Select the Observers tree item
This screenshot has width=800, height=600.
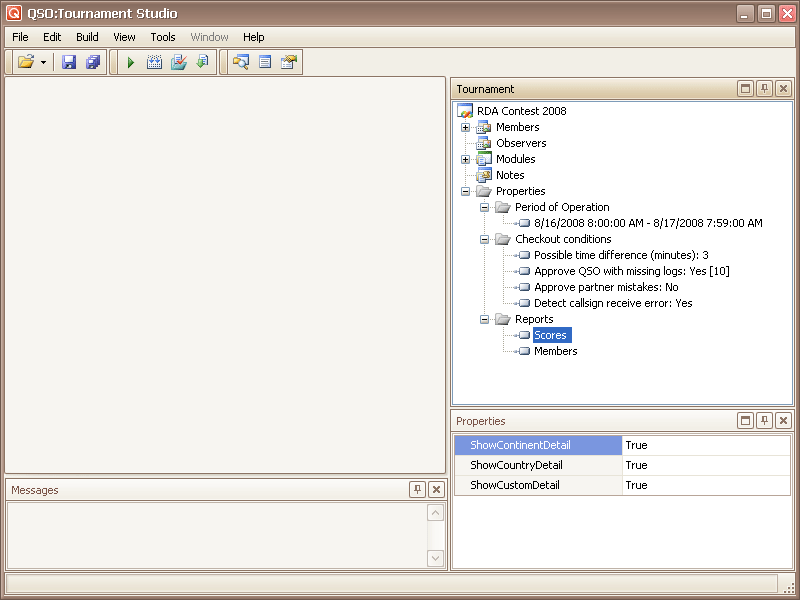(521, 143)
